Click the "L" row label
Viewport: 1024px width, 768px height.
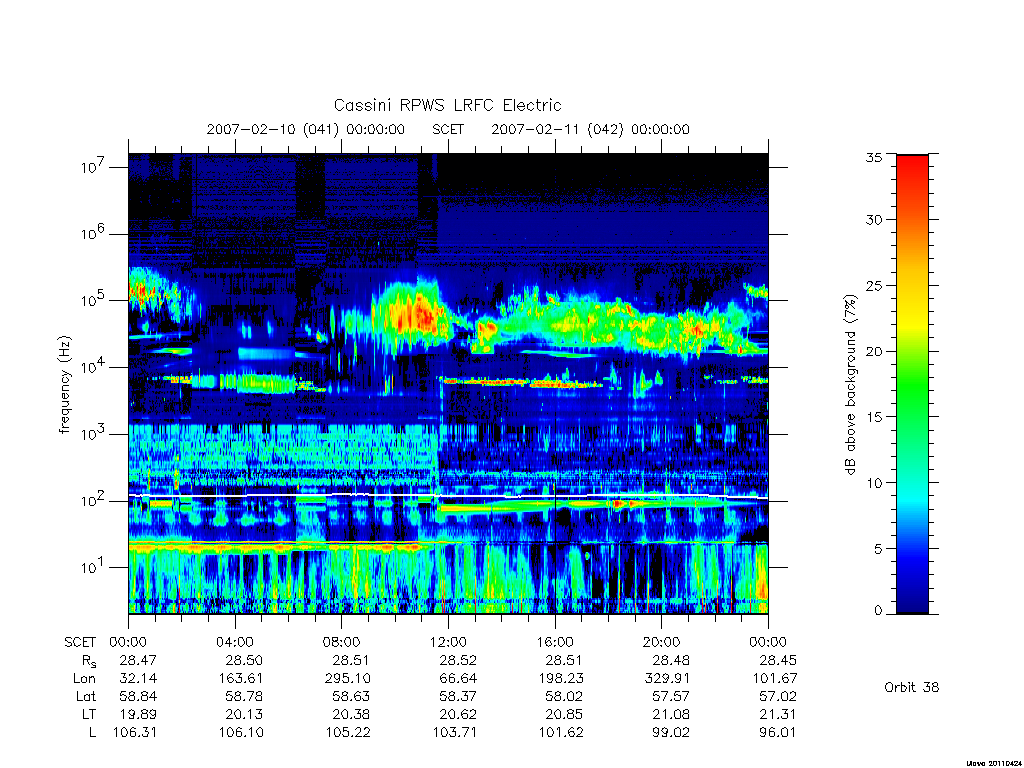(92, 732)
